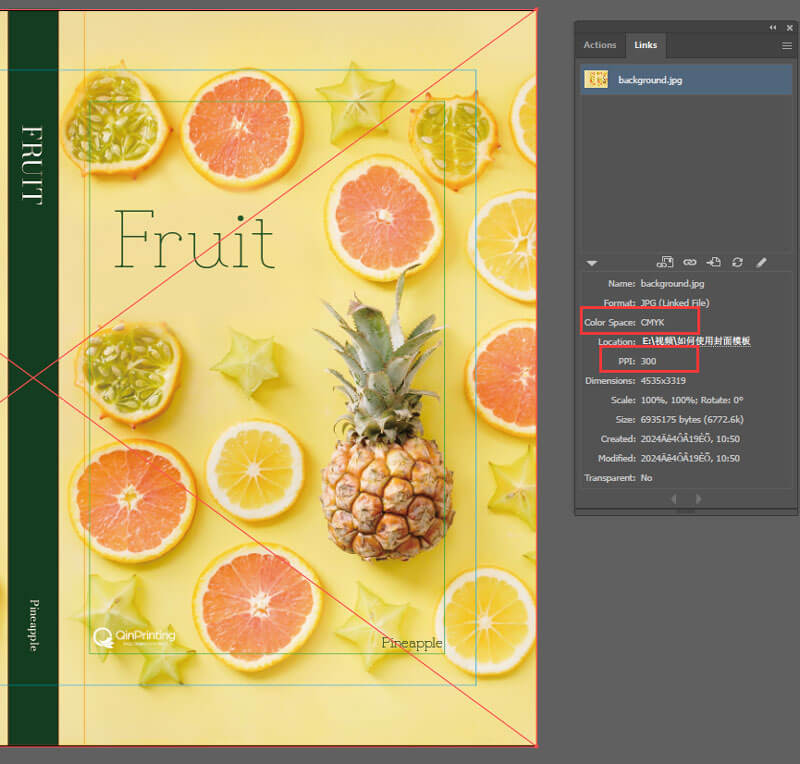This screenshot has height=764, width=800.
Task: Select the Pineapple caption on cover
Action: (x=412, y=644)
